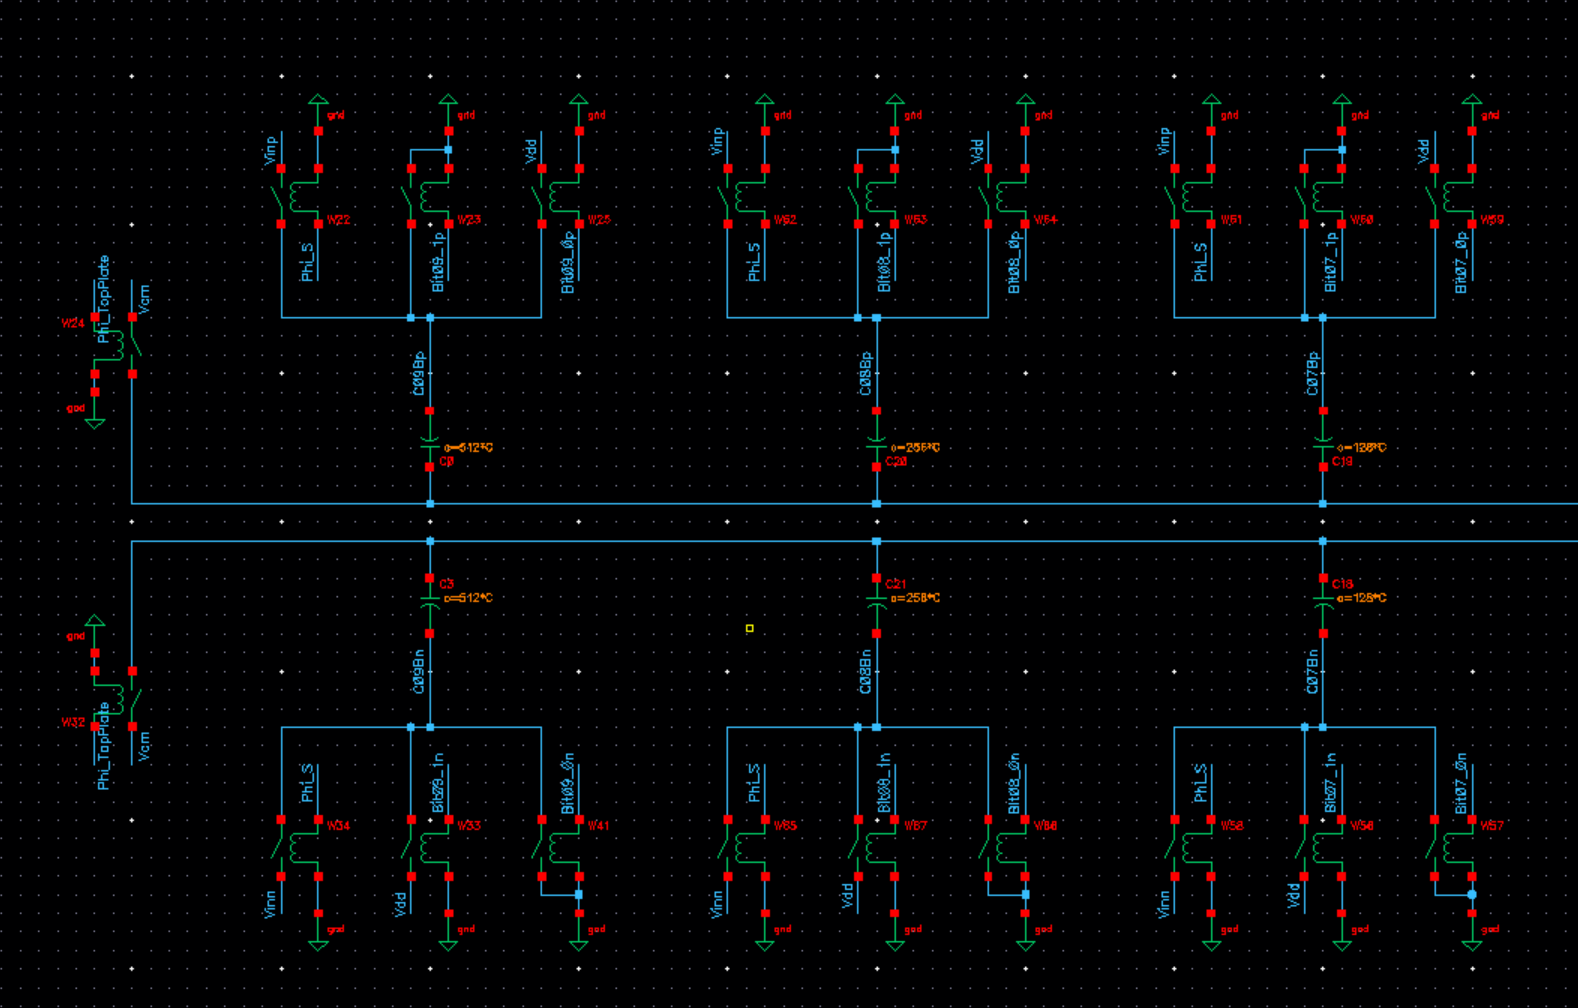Click the C07Bp net label
The height and width of the screenshot is (1008, 1578).
1313,373
